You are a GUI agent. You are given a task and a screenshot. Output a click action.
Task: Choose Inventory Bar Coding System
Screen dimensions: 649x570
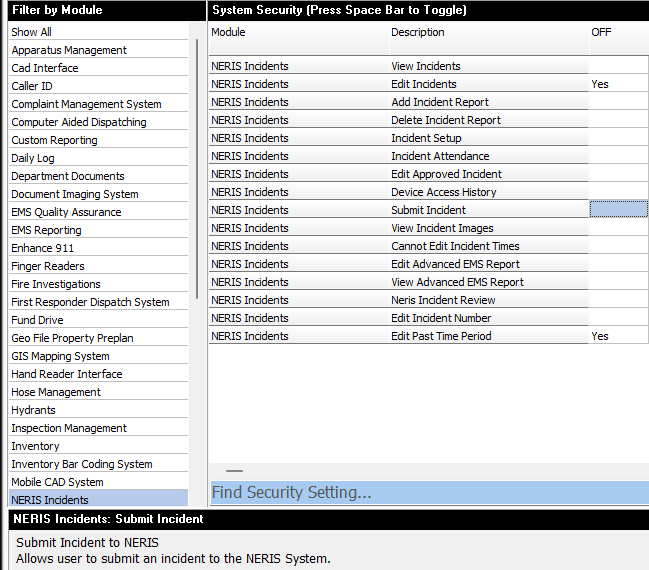pyautogui.click(x=99, y=464)
